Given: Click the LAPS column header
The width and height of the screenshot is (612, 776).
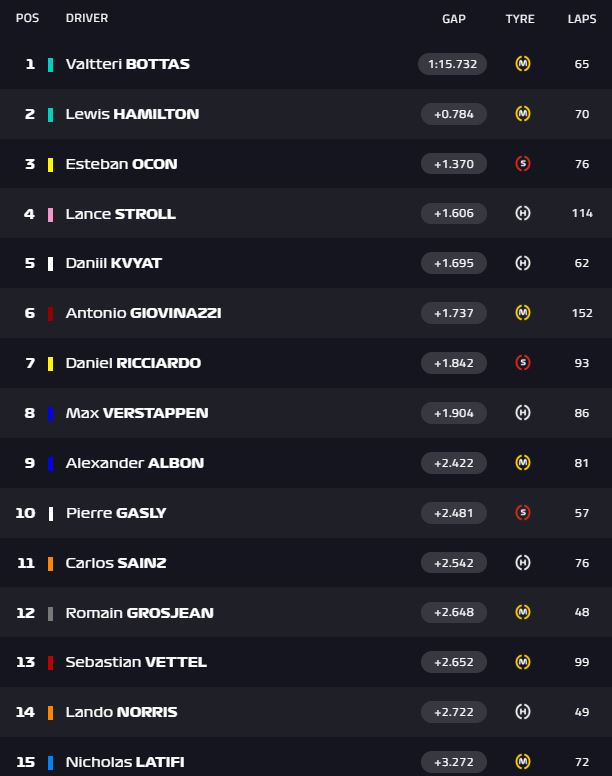Looking at the screenshot, I should 582,19.
